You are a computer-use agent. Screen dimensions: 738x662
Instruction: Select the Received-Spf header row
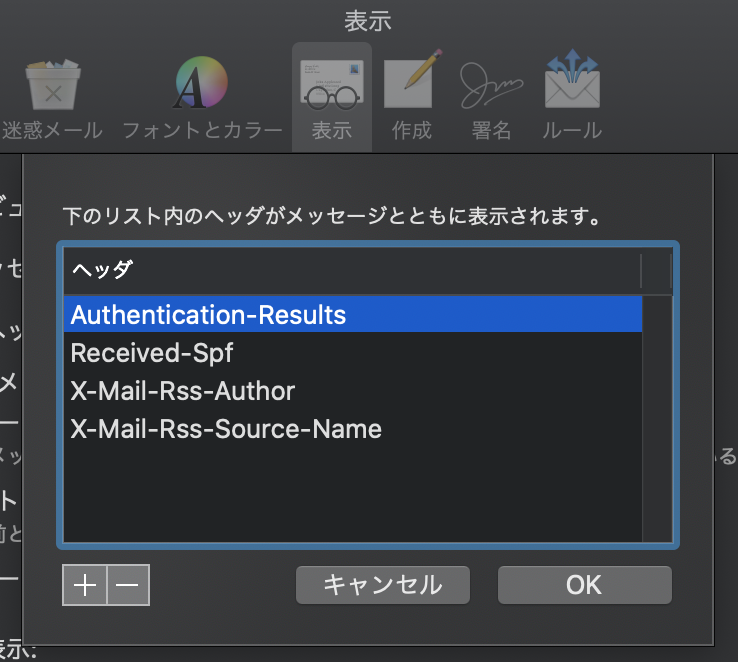[353, 352]
